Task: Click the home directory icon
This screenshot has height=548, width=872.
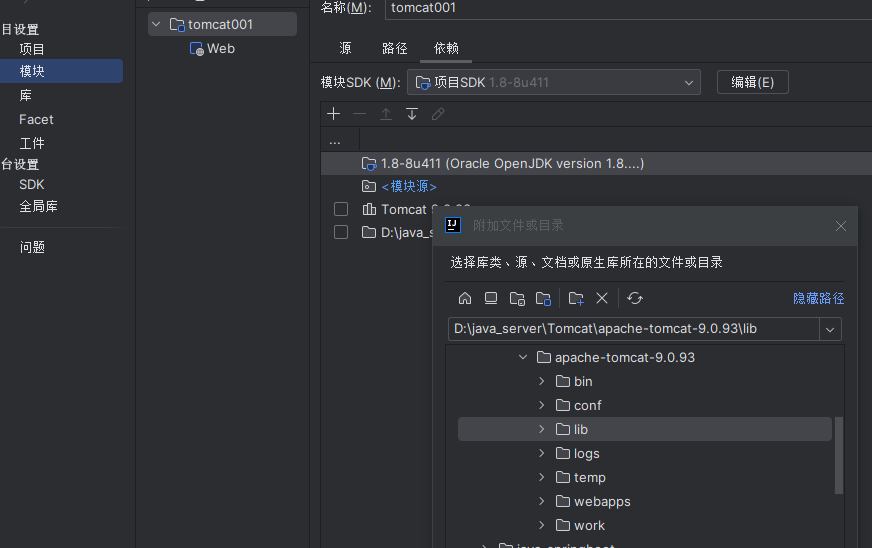Action: (465, 298)
